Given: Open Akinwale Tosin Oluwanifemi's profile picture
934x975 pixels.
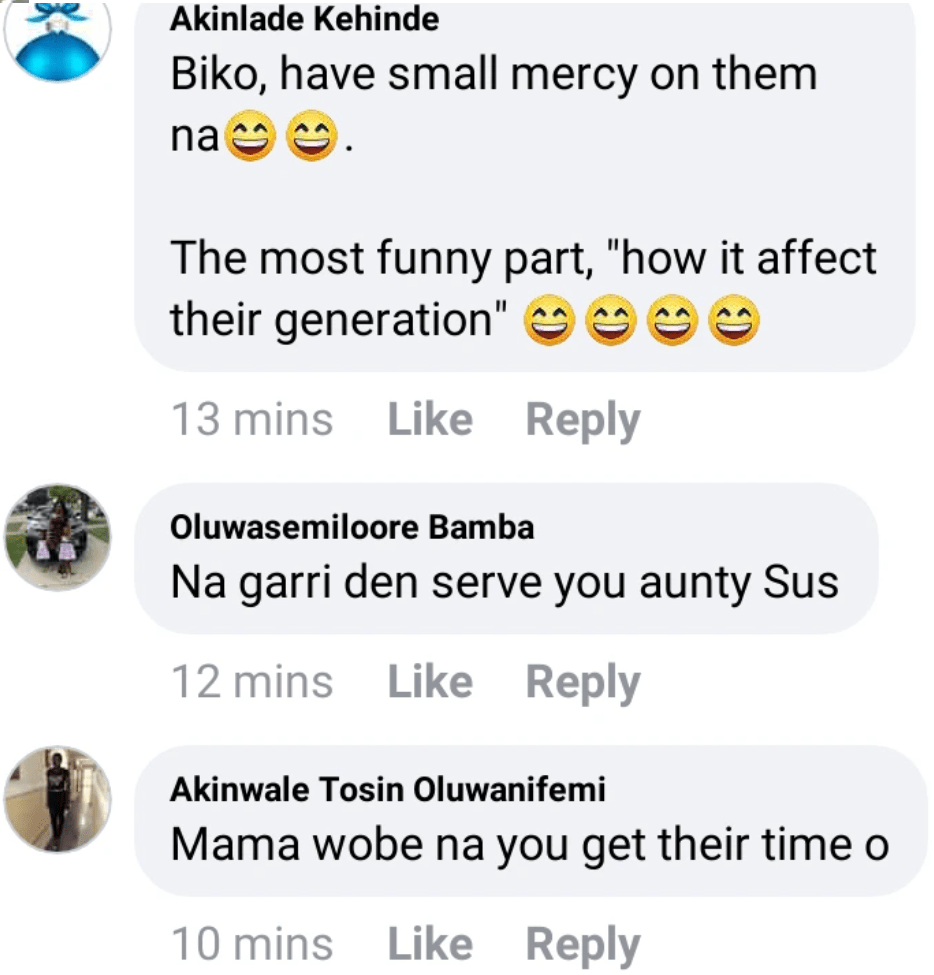Looking at the screenshot, I should tap(58, 799).
